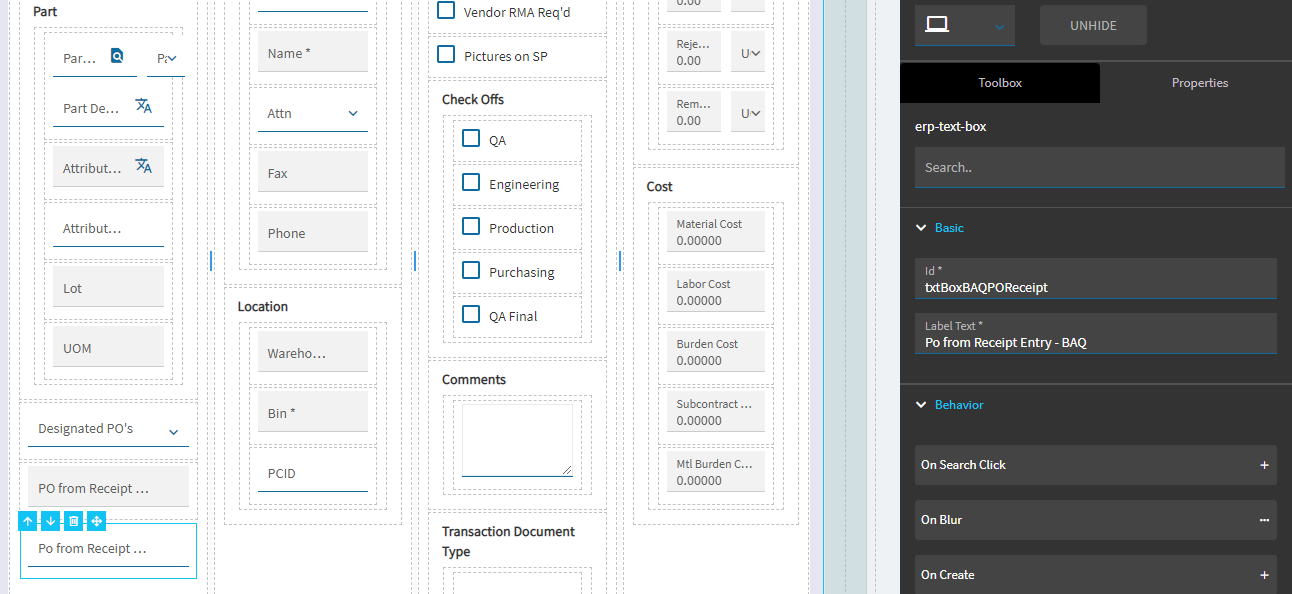Image resolution: width=1292 pixels, height=594 pixels.
Task: Click the Label Text property field
Action: point(1096,333)
